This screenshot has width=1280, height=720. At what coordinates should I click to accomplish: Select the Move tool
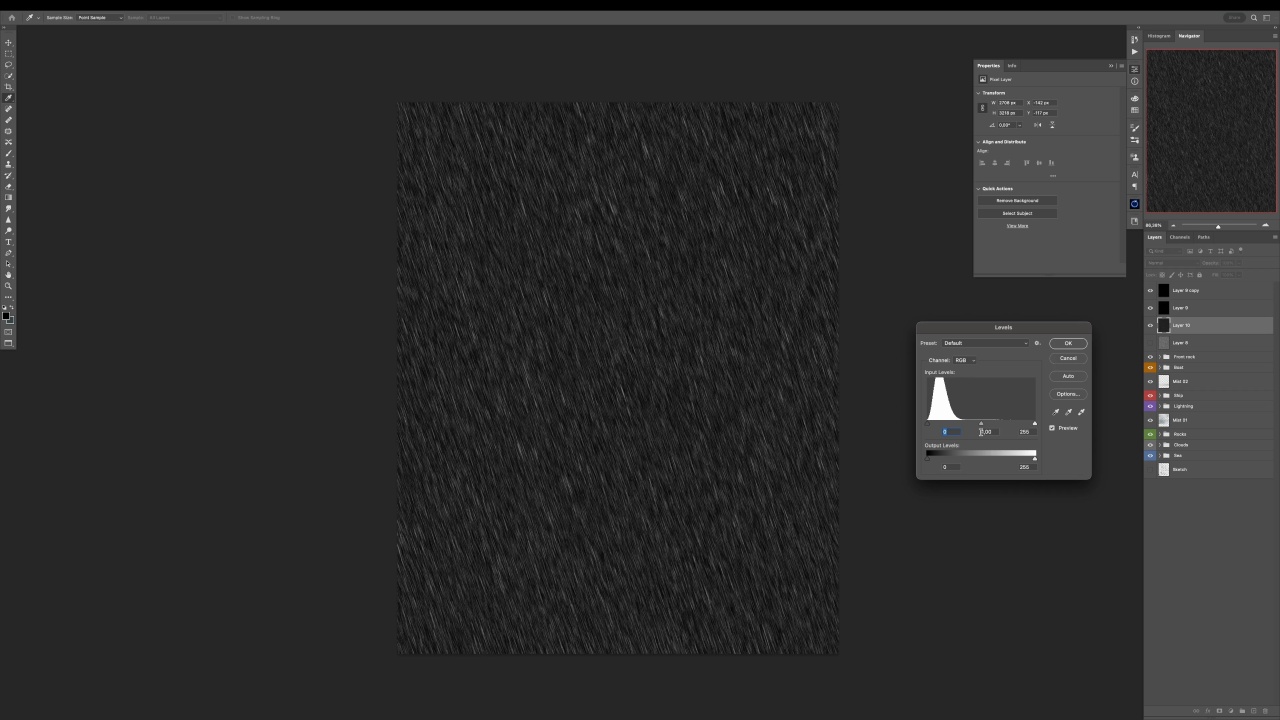coord(9,42)
